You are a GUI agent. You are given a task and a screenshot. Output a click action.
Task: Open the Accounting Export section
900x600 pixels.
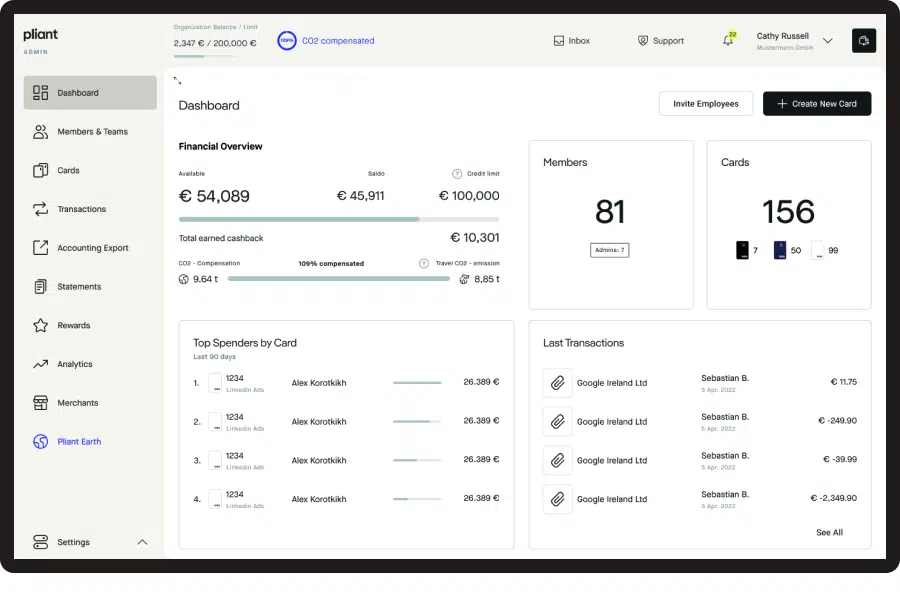[90, 248]
